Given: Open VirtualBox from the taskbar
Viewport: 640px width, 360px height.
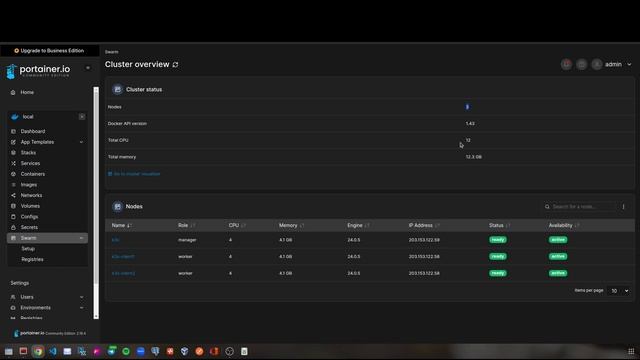Looking at the screenshot, I should pos(184,351).
